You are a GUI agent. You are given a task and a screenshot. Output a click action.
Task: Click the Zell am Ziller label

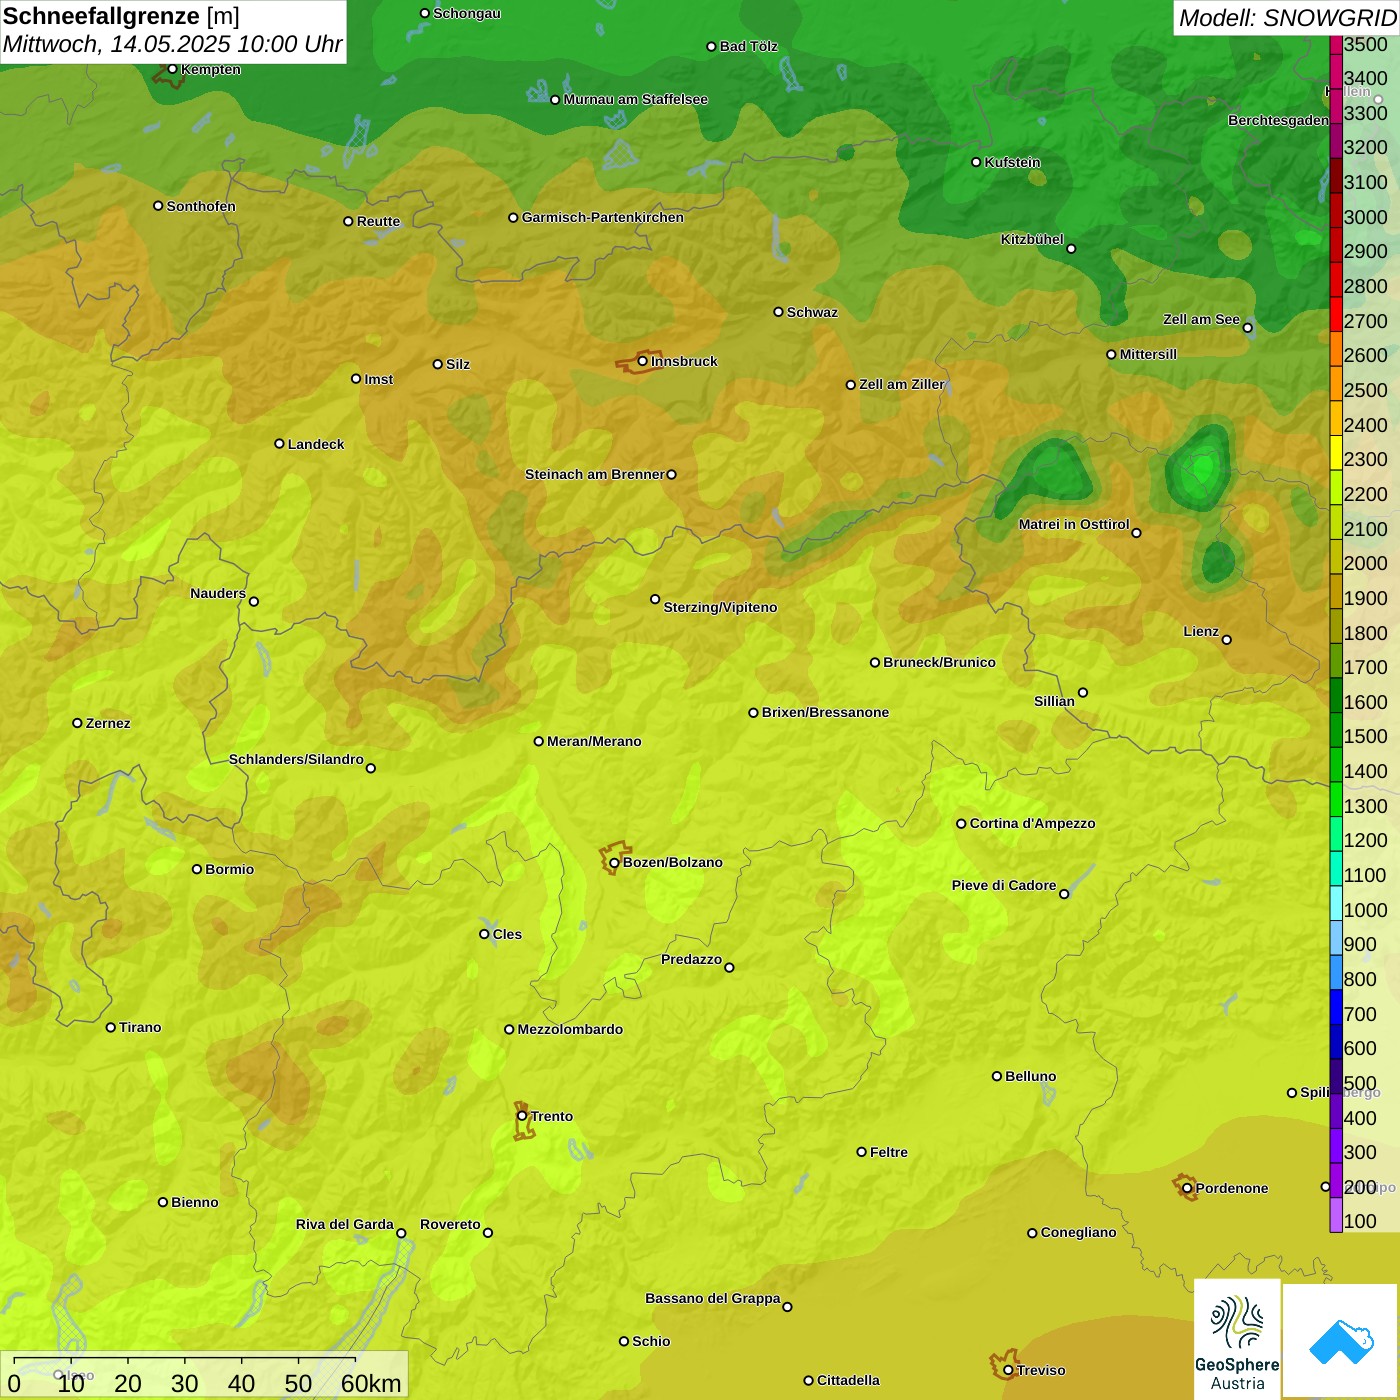point(902,384)
